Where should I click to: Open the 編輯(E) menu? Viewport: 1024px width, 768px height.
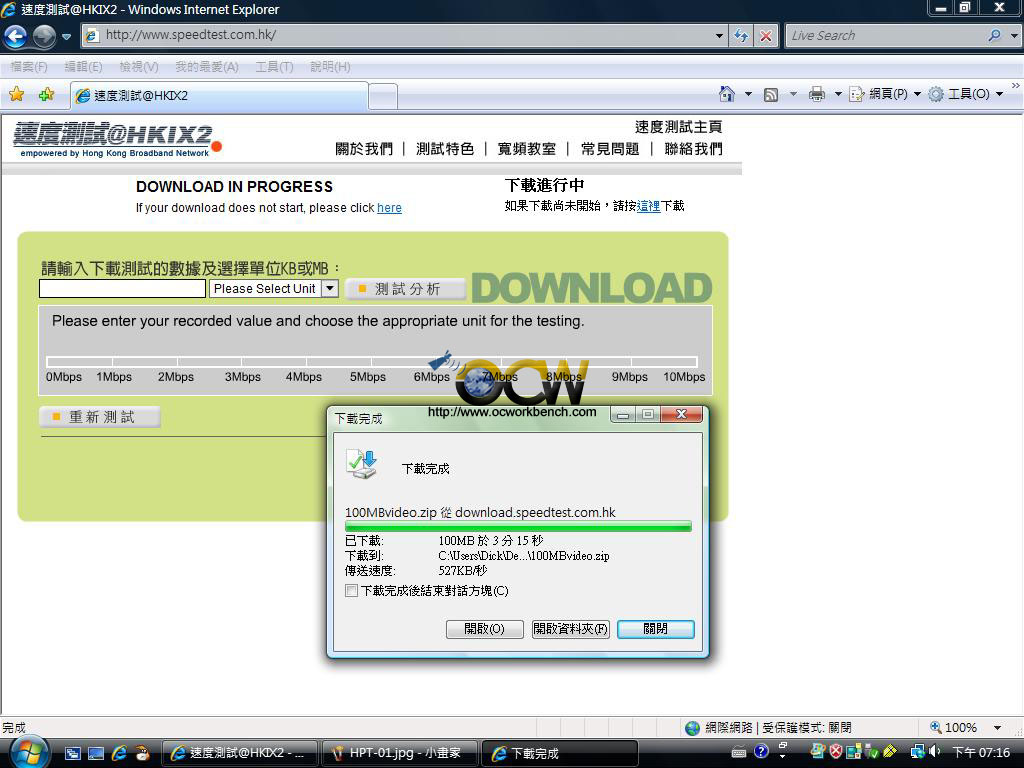point(83,67)
